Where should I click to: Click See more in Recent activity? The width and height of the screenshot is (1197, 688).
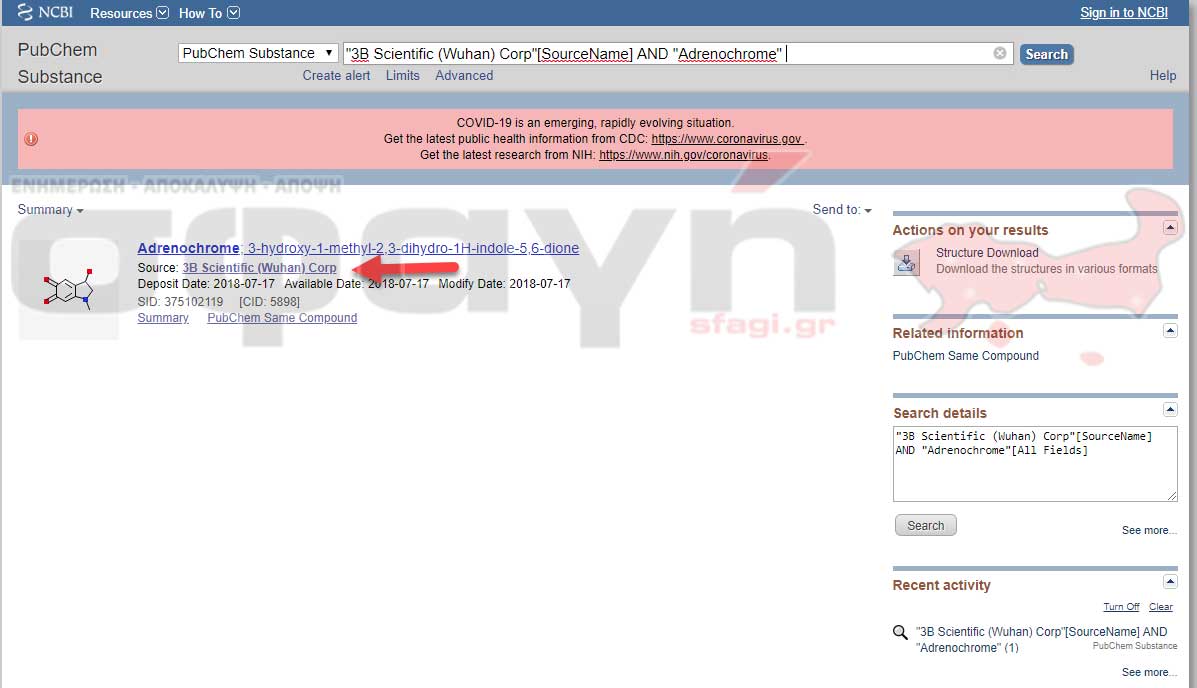point(1149,672)
